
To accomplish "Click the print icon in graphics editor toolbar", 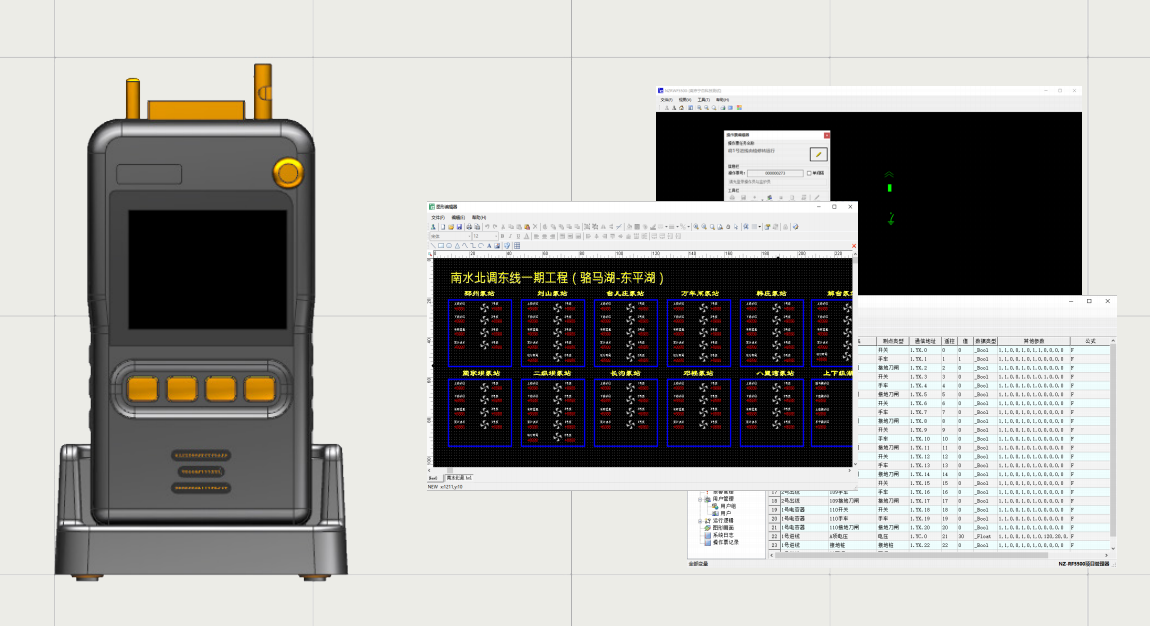I will point(469,227).
